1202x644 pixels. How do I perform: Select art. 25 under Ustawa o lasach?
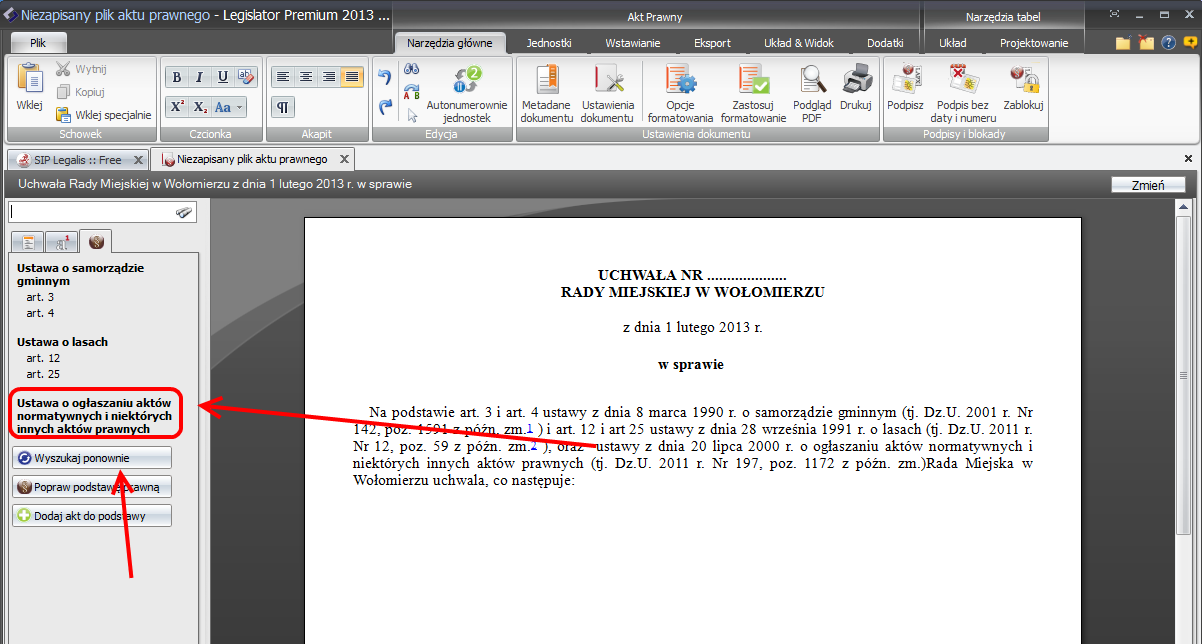point(44,374)
